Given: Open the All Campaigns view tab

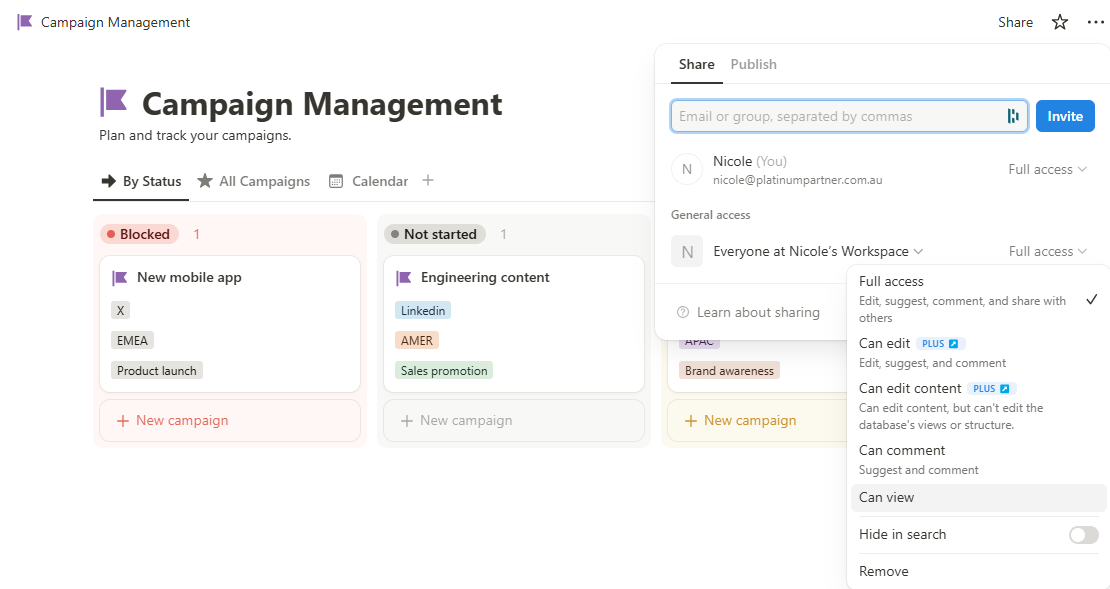Looking at the screenshot, I should [x=253, y=181].
